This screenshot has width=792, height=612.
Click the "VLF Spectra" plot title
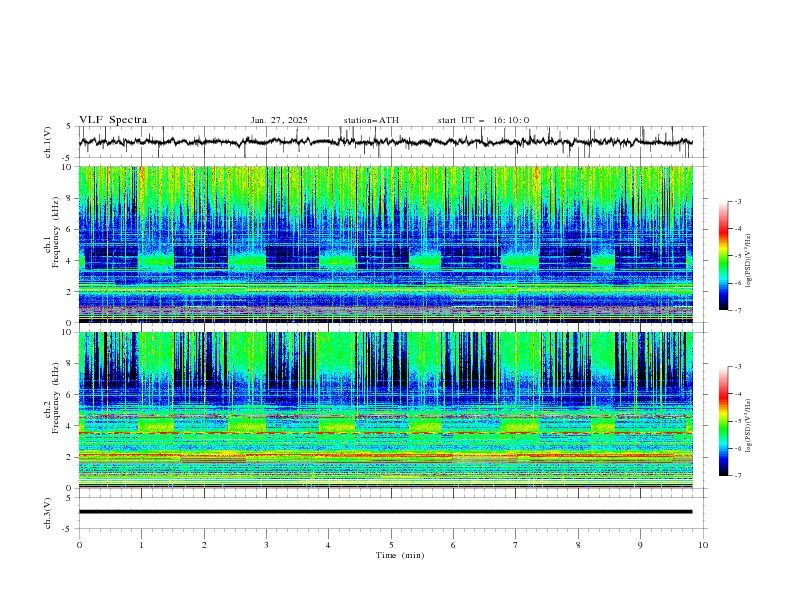coord(113,120)
